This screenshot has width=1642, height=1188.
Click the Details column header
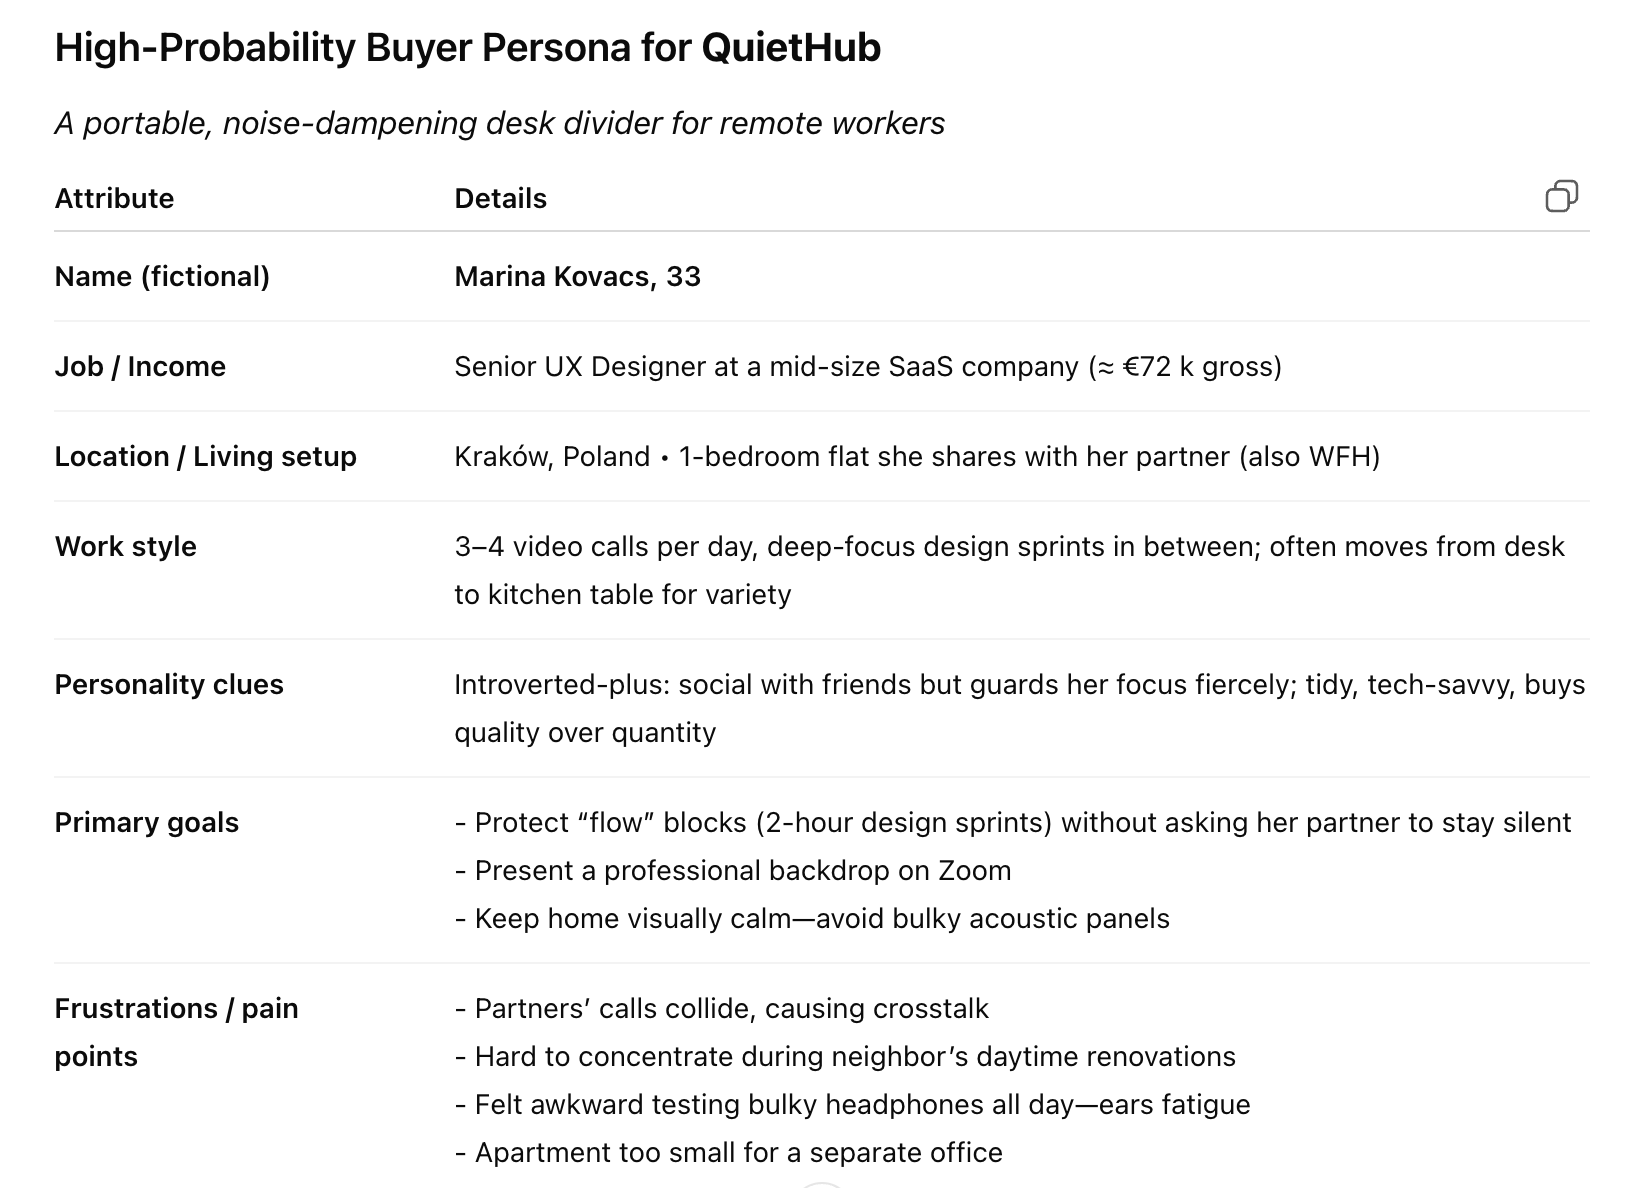[500, 198]
